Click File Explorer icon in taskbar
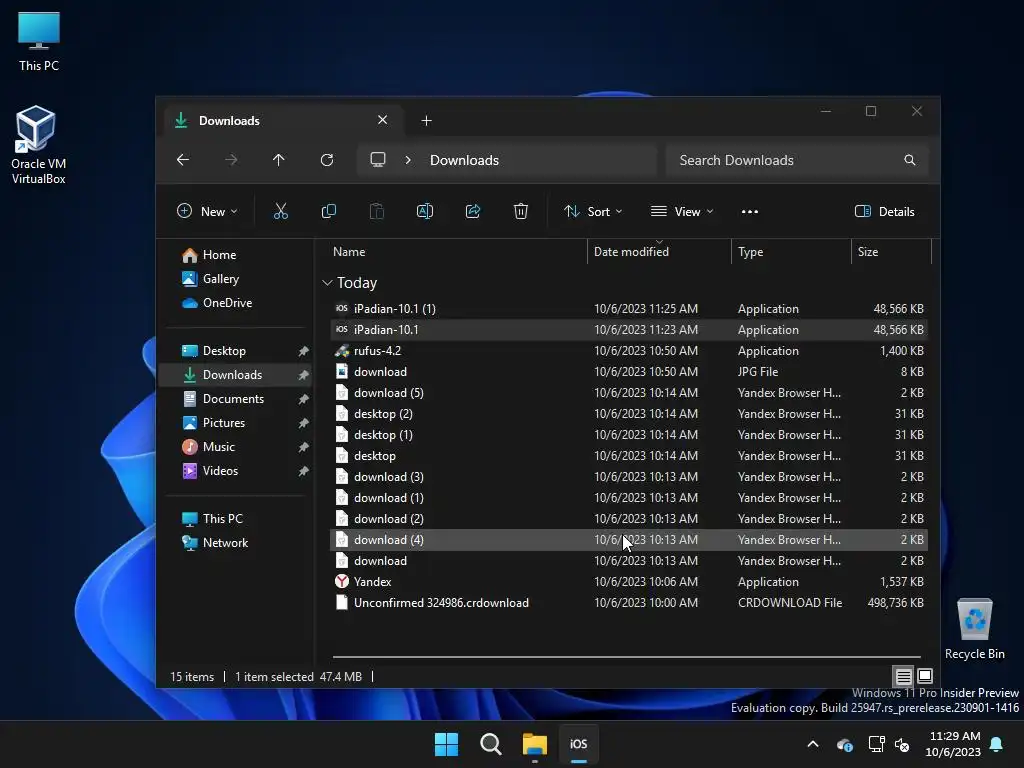1024x768 pixels. (x=535, y=744)
